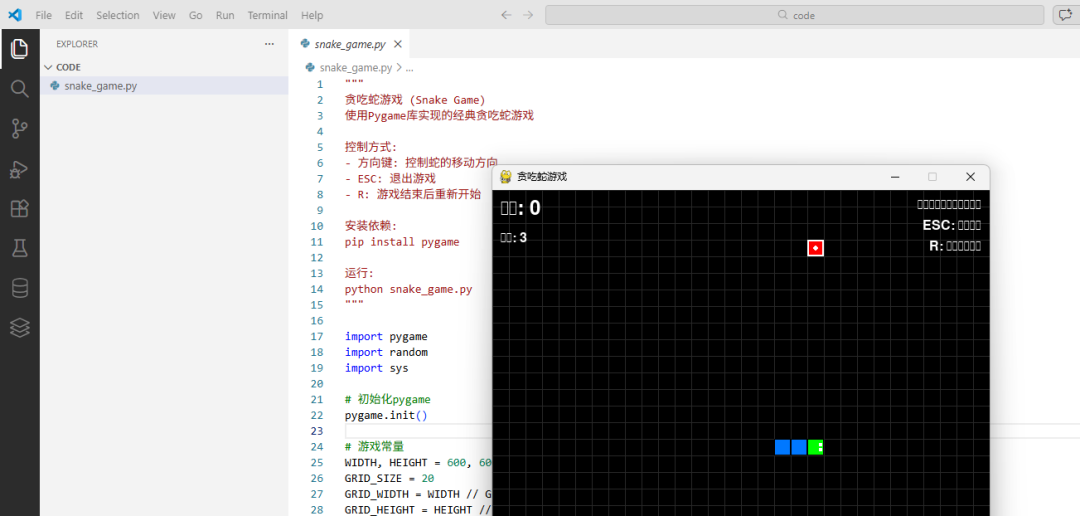
Task: Click the stacked layers icon in activity bar
Action: click(19, 328)
